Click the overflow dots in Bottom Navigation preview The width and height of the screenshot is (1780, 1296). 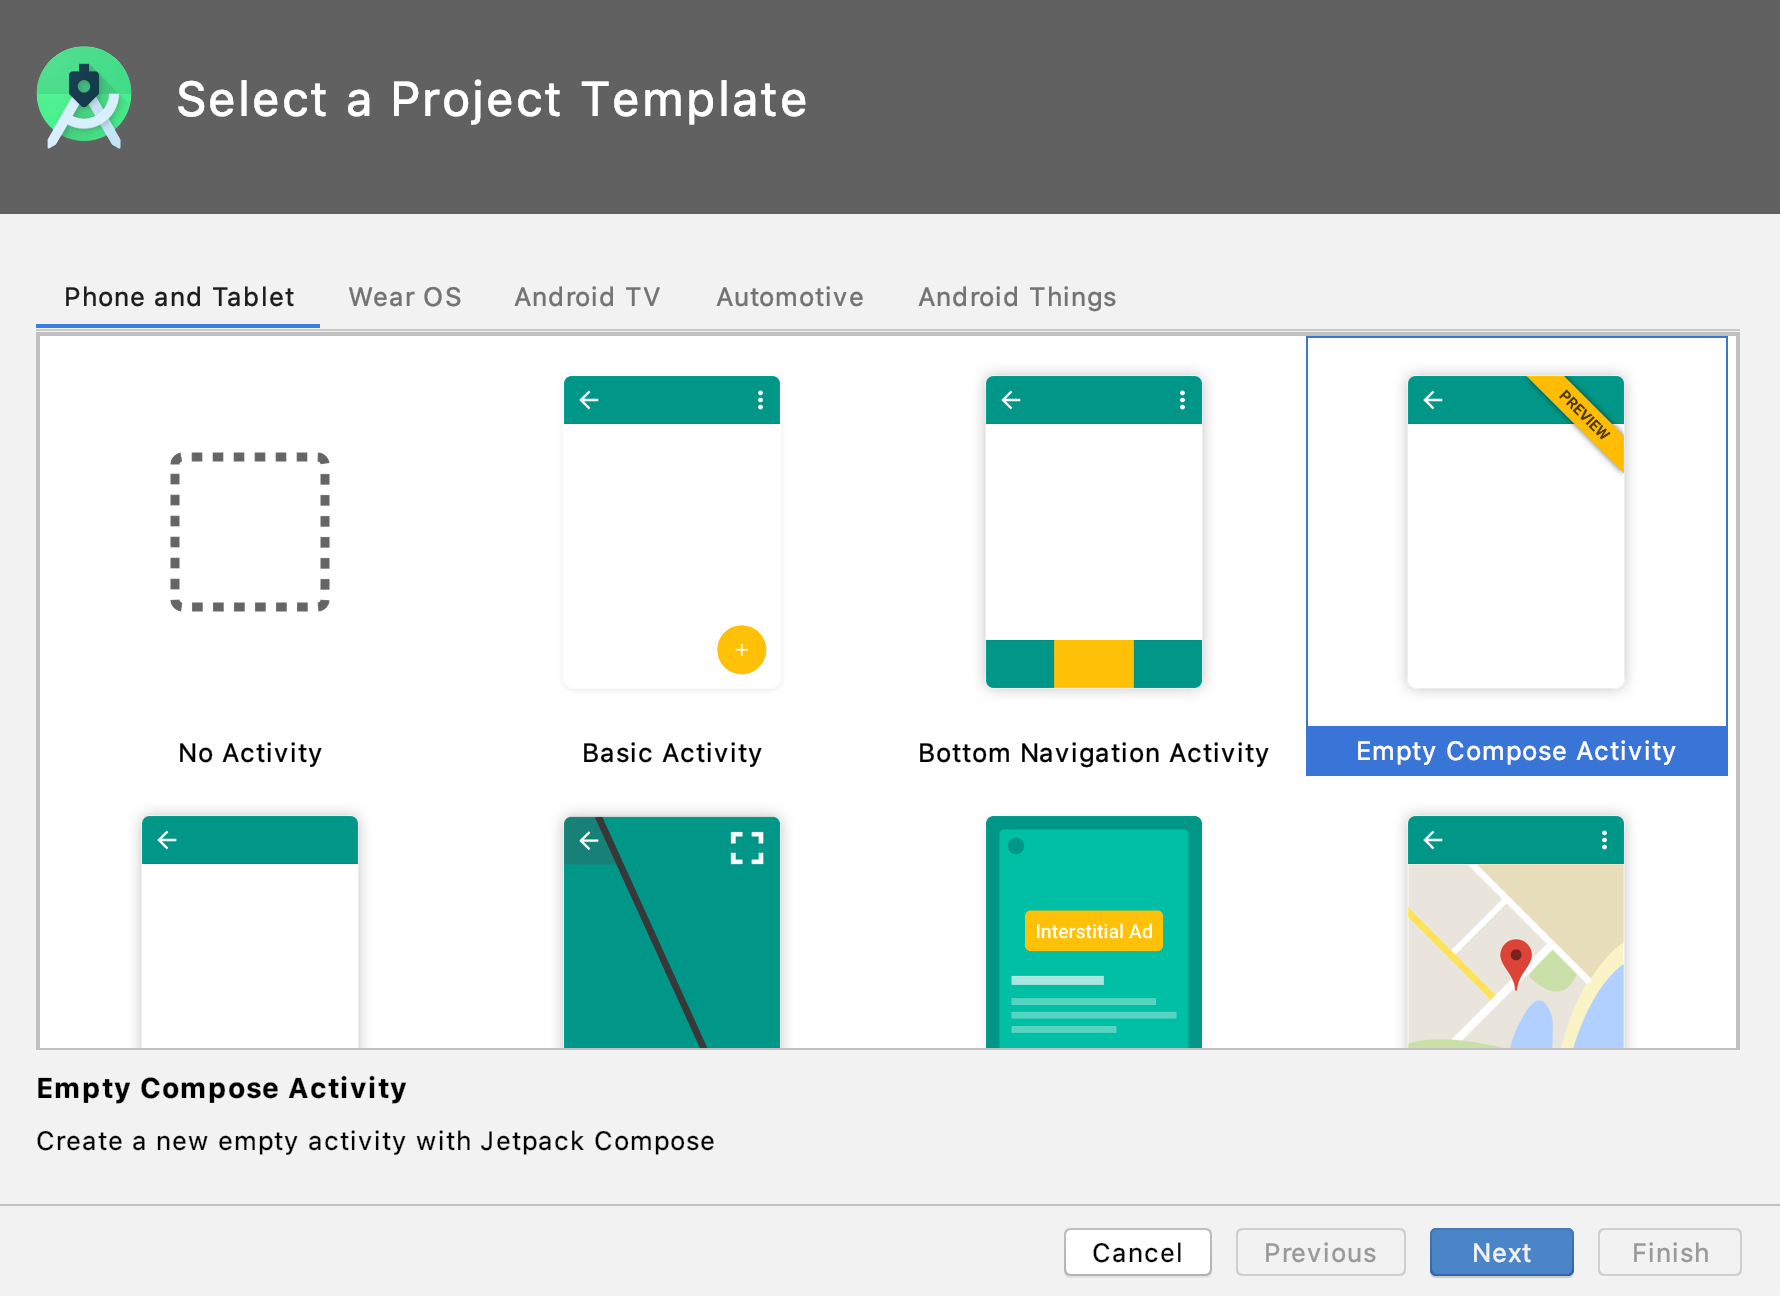pos(1183,400)
